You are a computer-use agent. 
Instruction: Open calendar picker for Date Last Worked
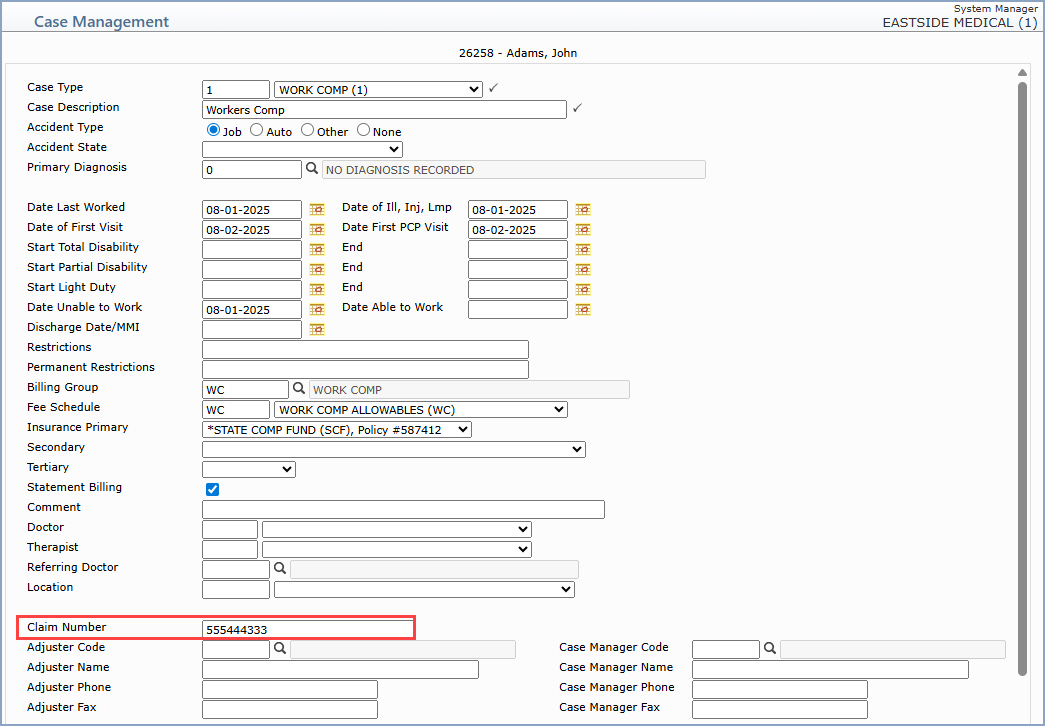point(317,210)
